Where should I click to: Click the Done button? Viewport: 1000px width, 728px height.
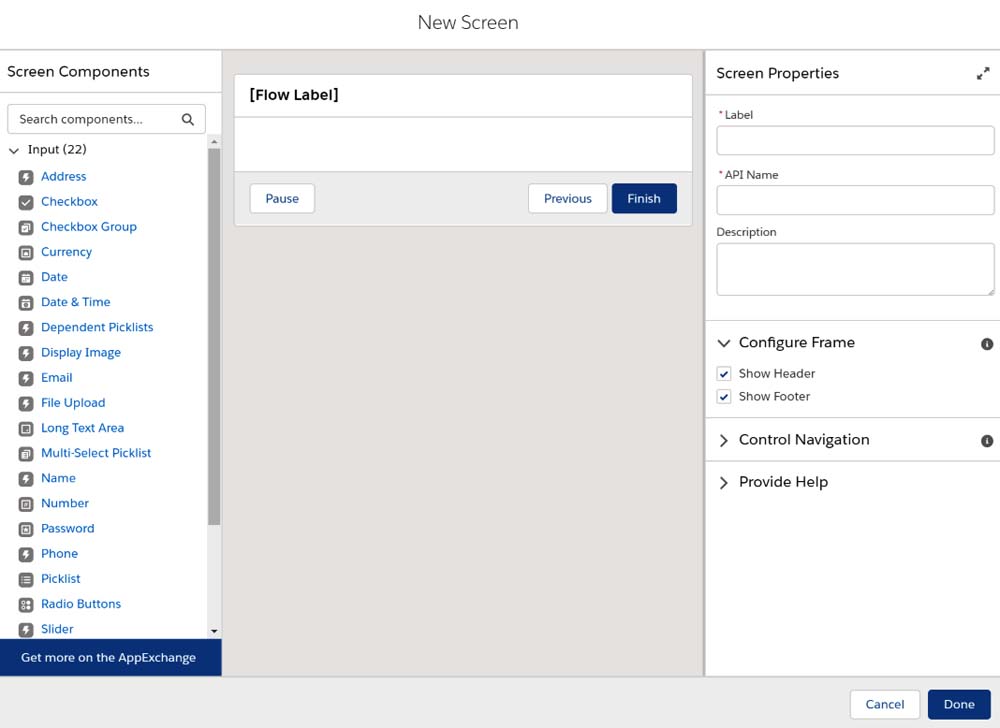(958, 704)
